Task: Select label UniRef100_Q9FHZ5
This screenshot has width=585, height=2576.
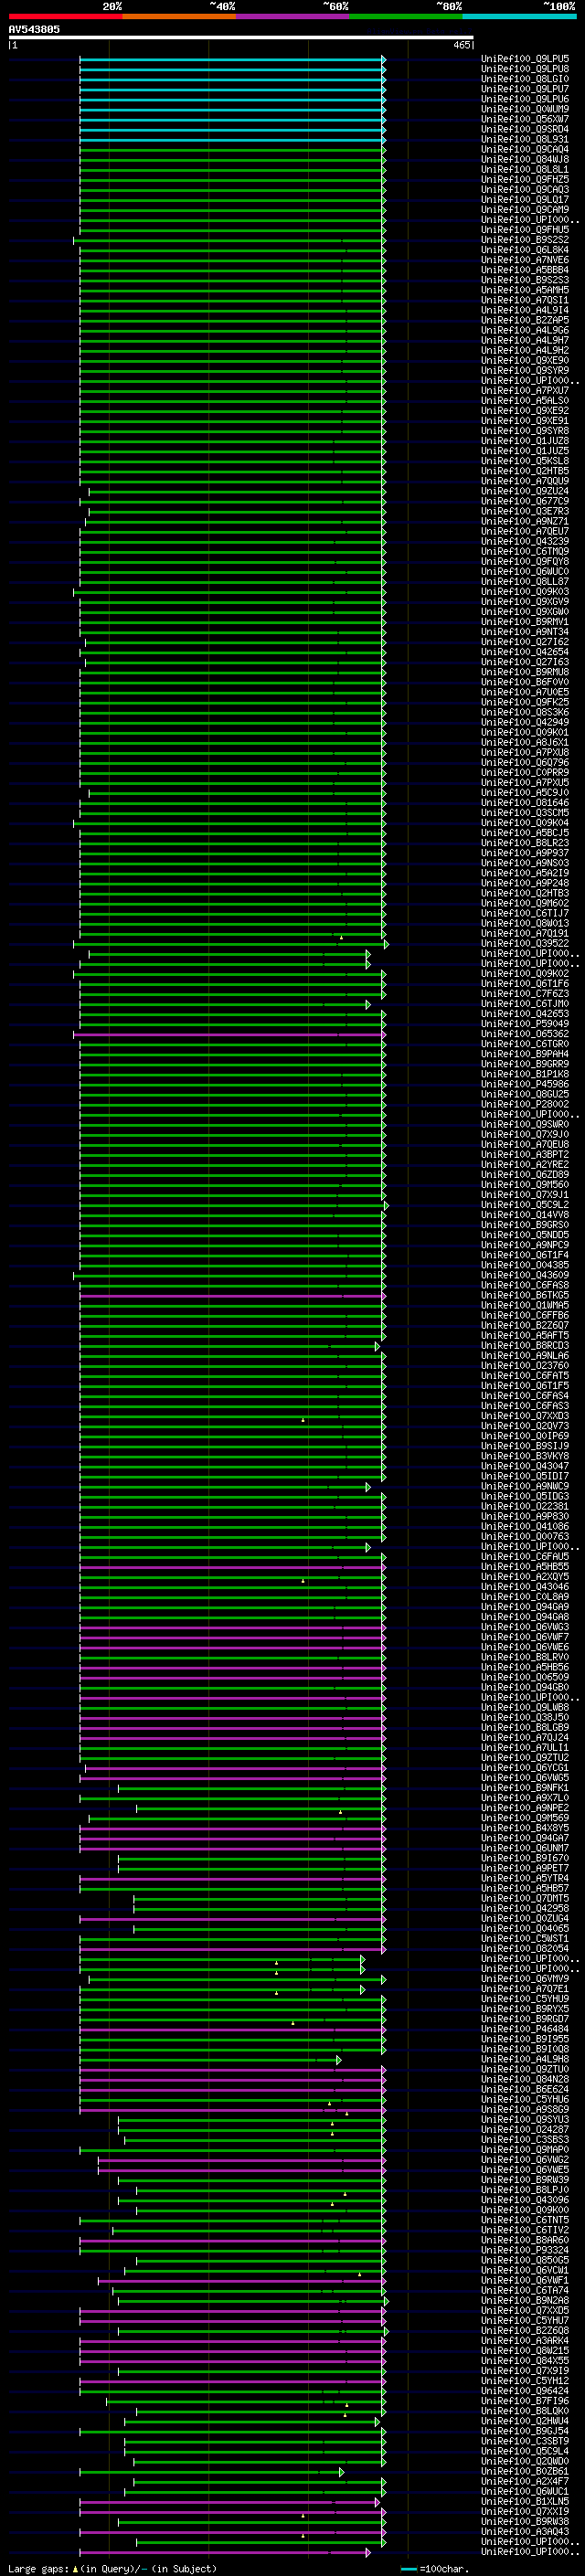Action: coord(525,179)
